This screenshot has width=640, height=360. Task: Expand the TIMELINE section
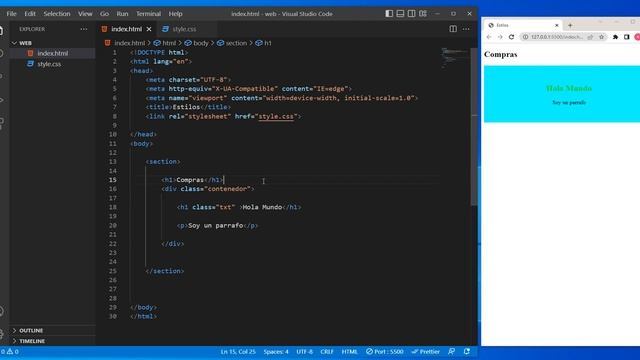pyautogui.click(x=32, y=341)
